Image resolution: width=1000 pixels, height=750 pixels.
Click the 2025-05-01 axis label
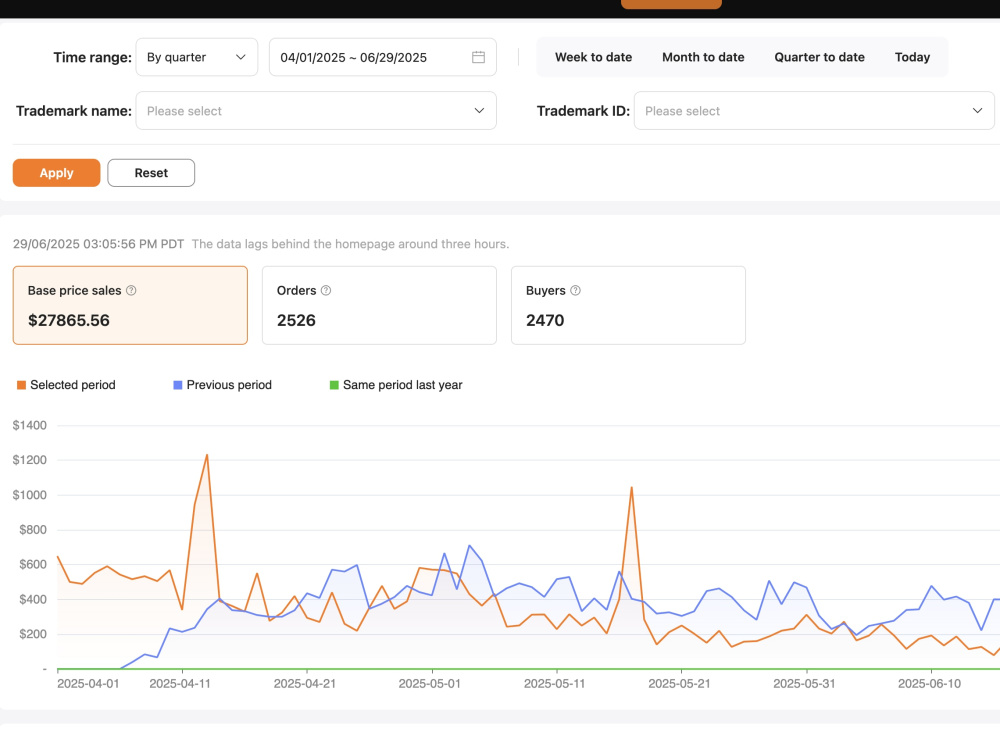[x=429, y=684]
